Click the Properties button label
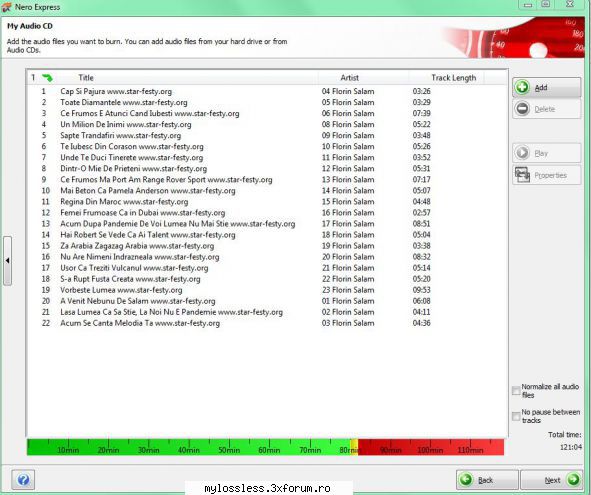 point(550,175)
